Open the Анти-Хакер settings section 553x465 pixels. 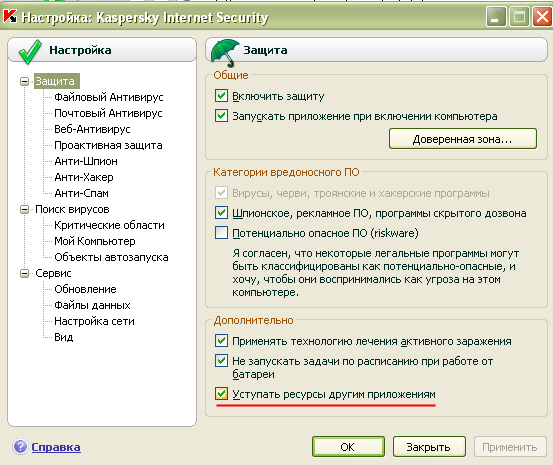pos(84,177)
